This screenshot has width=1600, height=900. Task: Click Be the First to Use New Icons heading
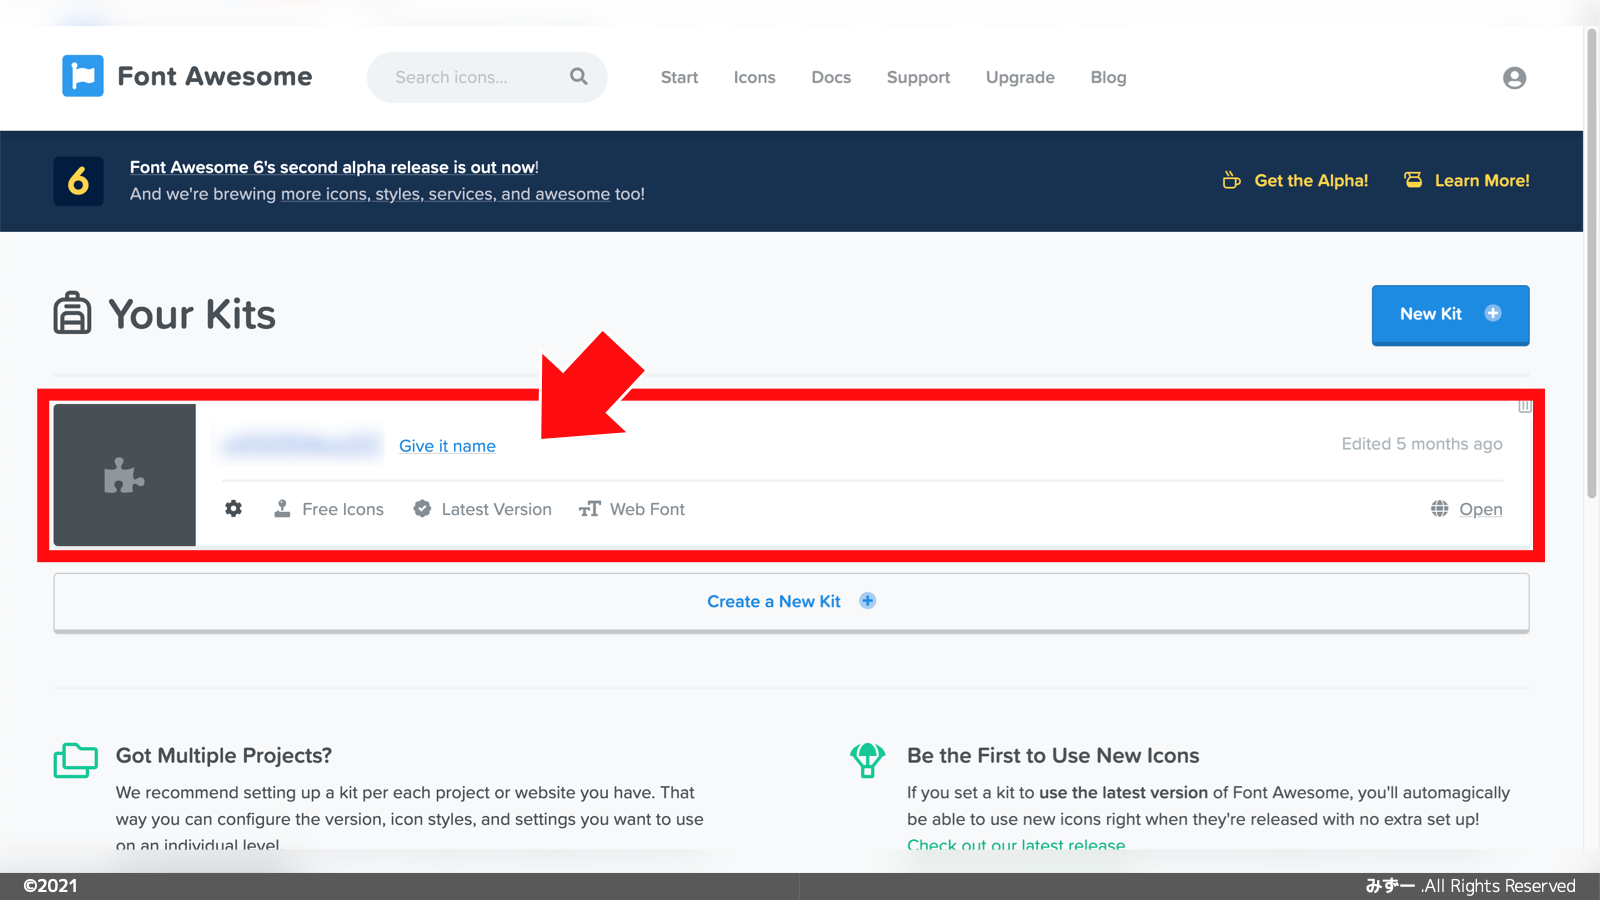(x=1053, y=756)
